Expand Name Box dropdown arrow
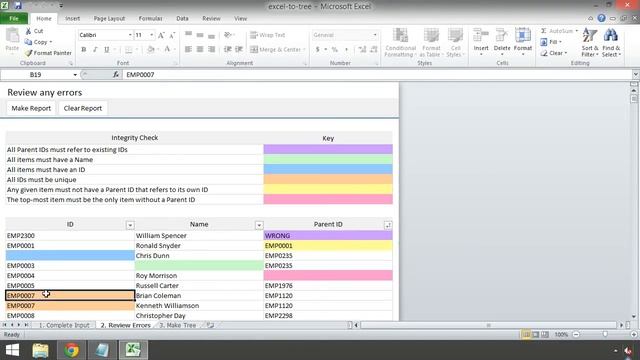 tap(75, 75)
